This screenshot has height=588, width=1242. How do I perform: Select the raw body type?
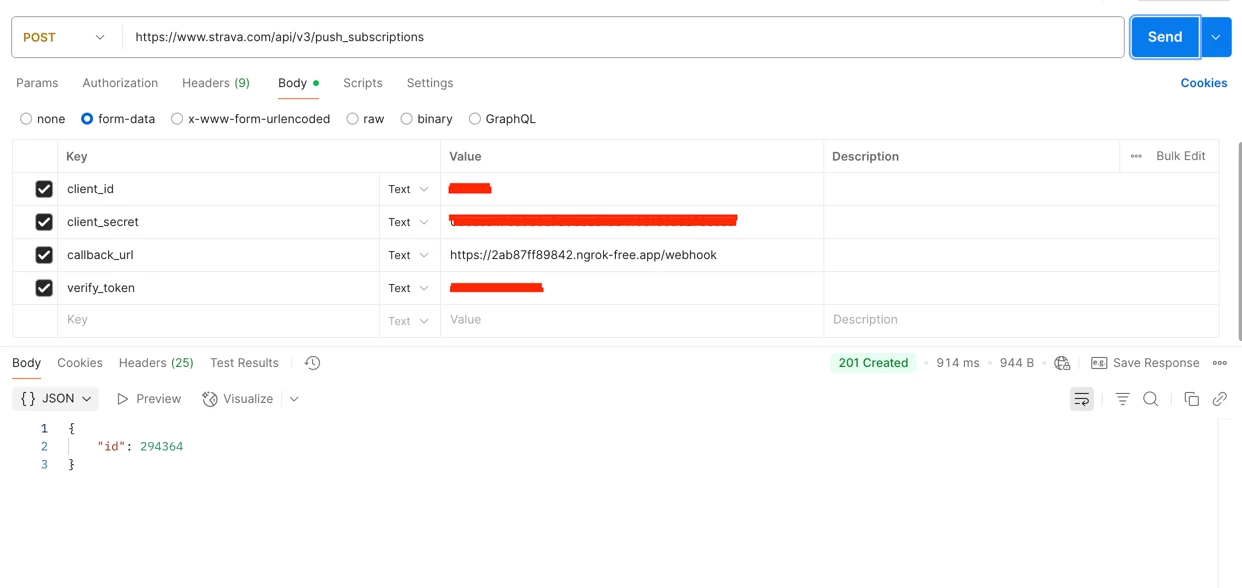352,119
